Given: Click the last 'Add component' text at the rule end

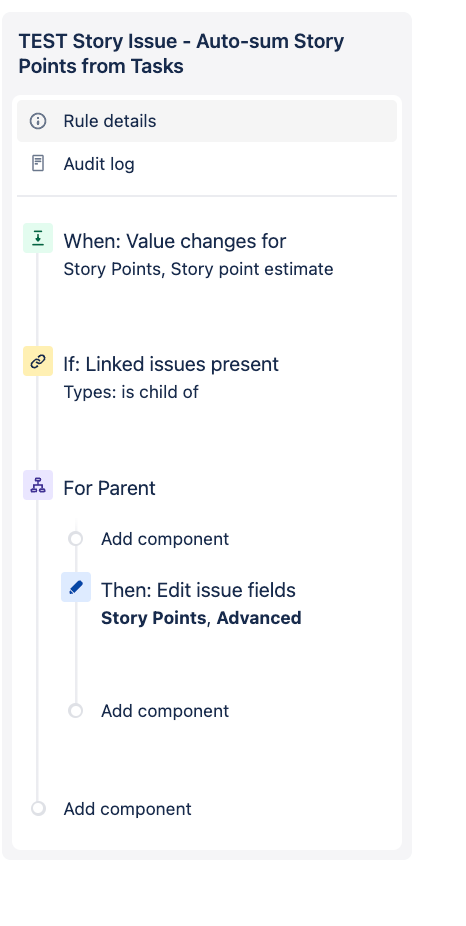Looking at the screenshot, I should (x=128, y=809).
